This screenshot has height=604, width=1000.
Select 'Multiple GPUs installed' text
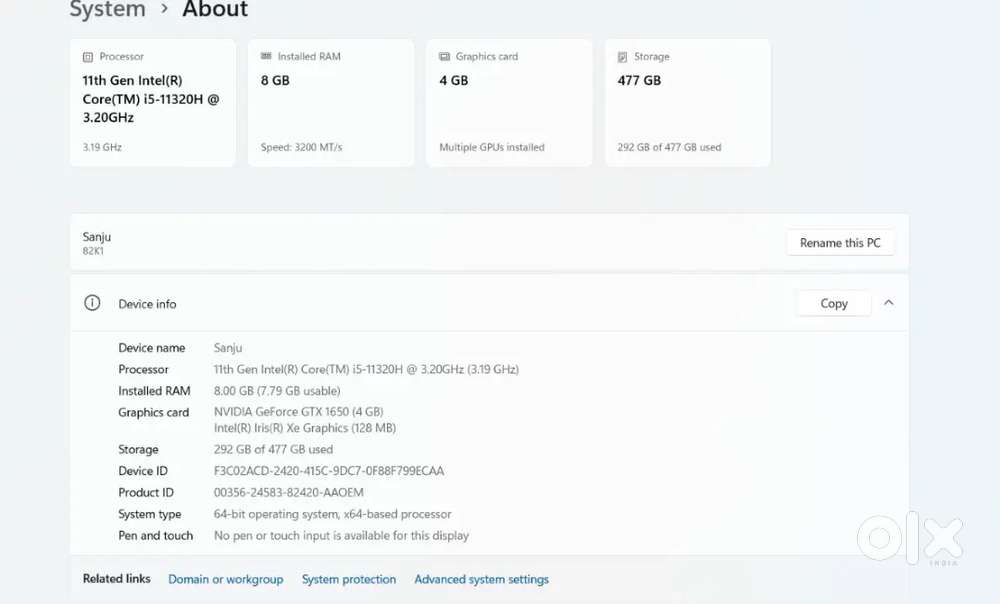click(492, 147)
